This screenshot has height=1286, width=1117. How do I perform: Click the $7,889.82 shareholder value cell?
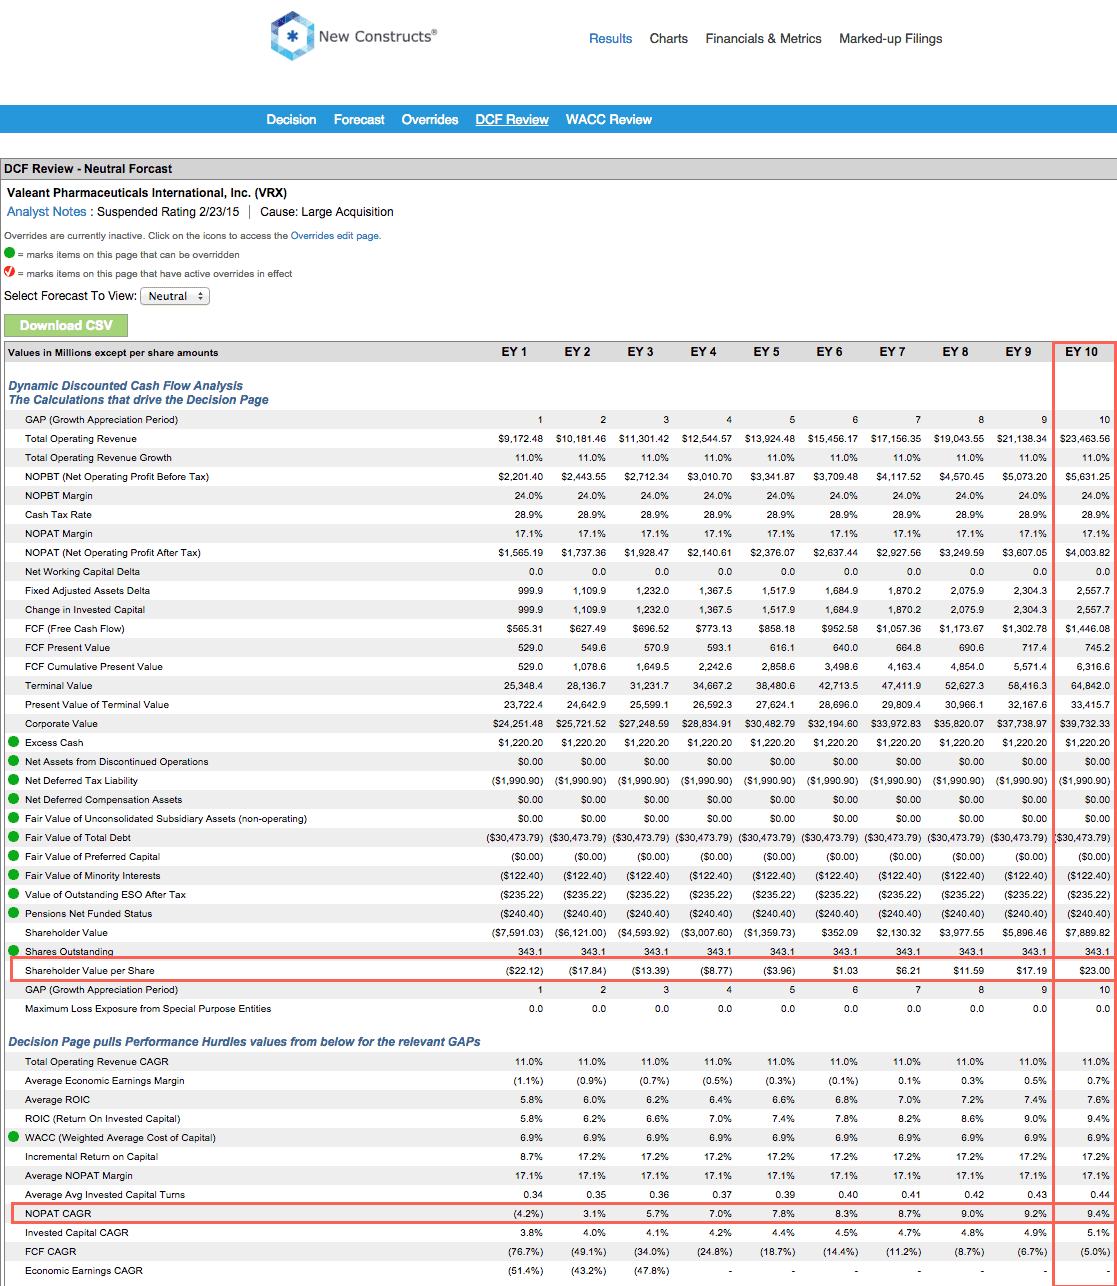tap(1088, 932)
